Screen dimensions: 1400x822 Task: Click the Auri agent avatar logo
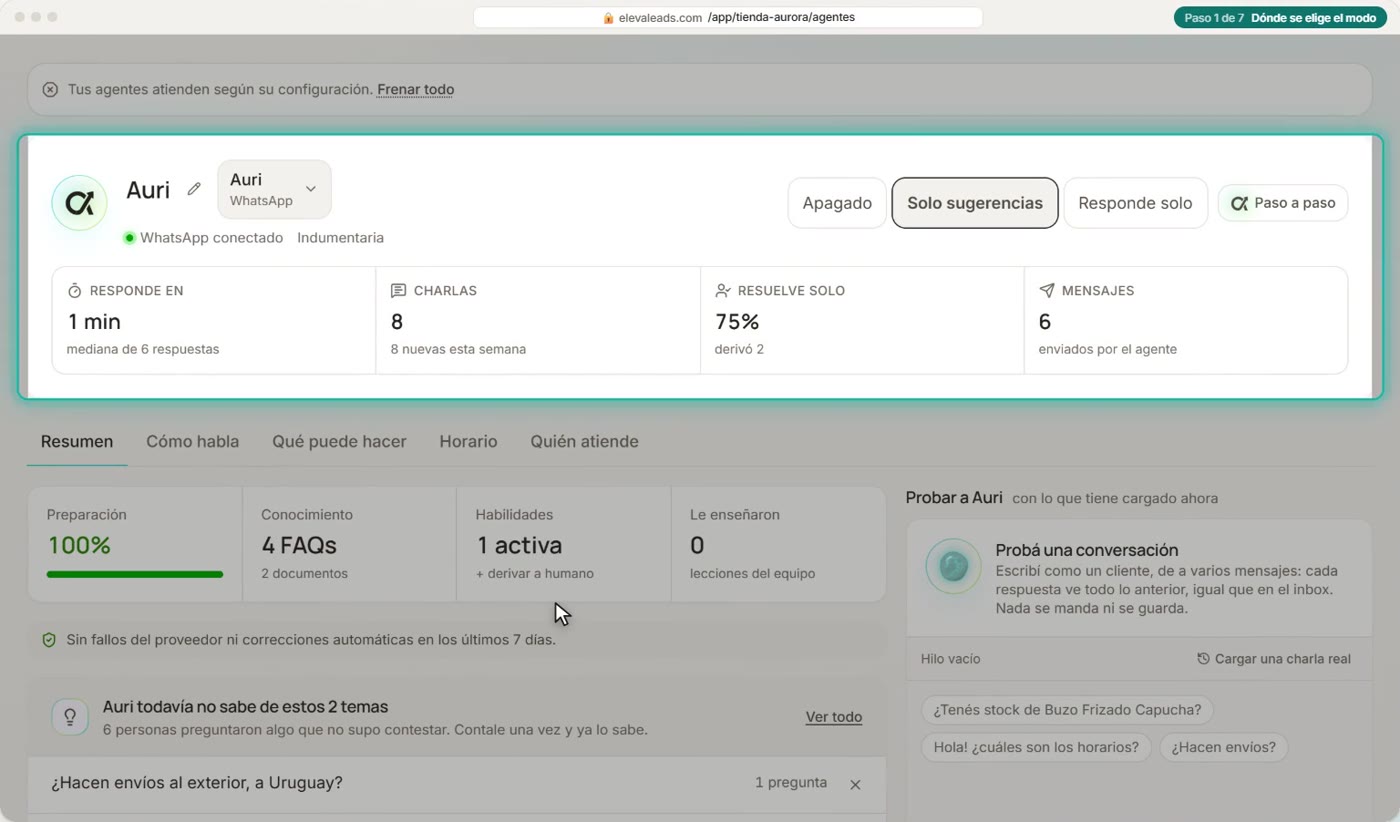tap(80, 203)
